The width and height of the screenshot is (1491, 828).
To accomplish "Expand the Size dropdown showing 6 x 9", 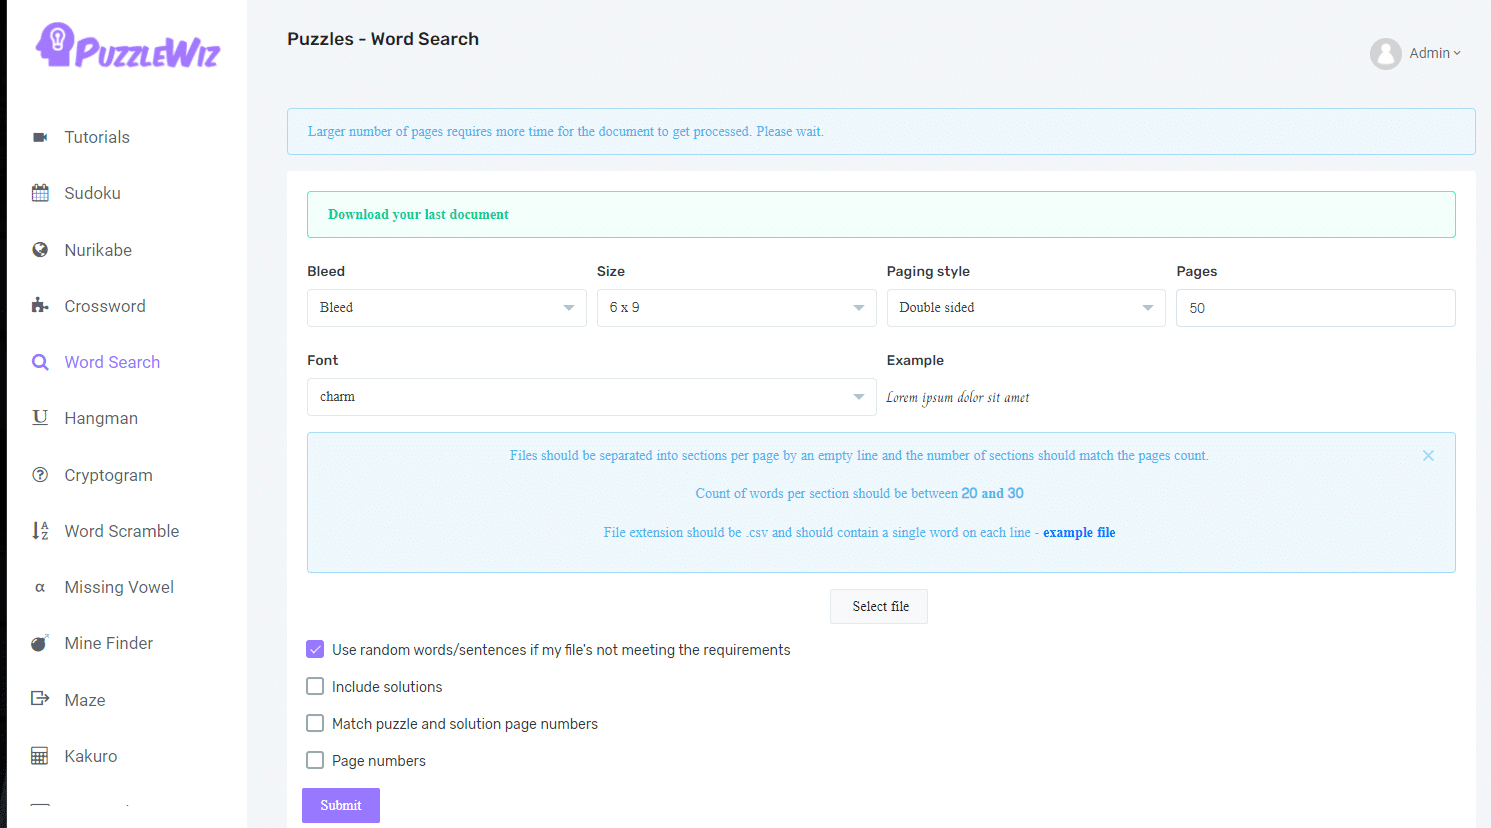I will click(x=736, y=308).
